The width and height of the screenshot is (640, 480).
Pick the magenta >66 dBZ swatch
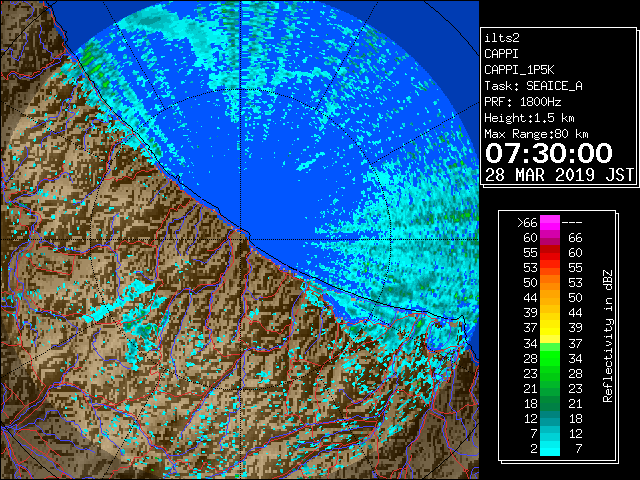click(x=550, y=223)
